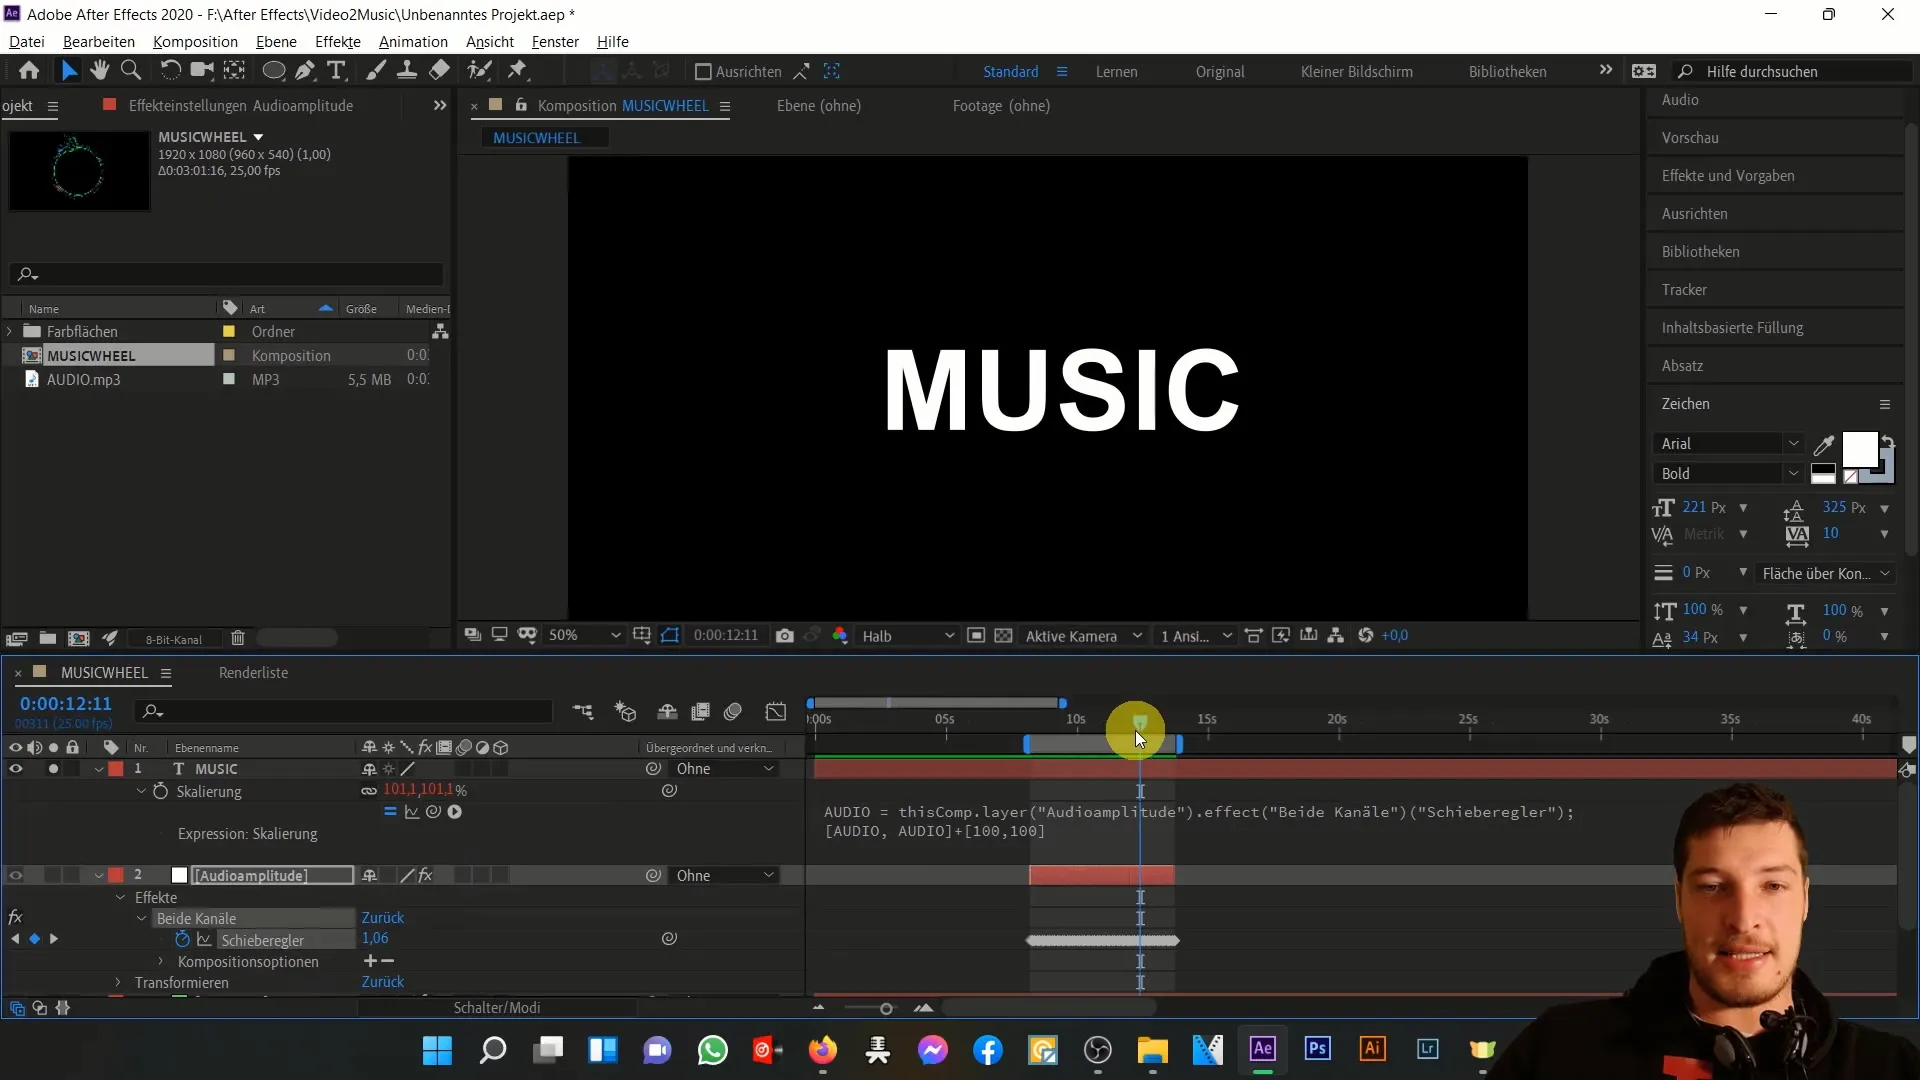Image resolution: width=1920 pixels, height=1080 pixels.
Task: Toggle the Schieberegler keyframe diamond
Action: pyautogui.click(x=34, y=939)
